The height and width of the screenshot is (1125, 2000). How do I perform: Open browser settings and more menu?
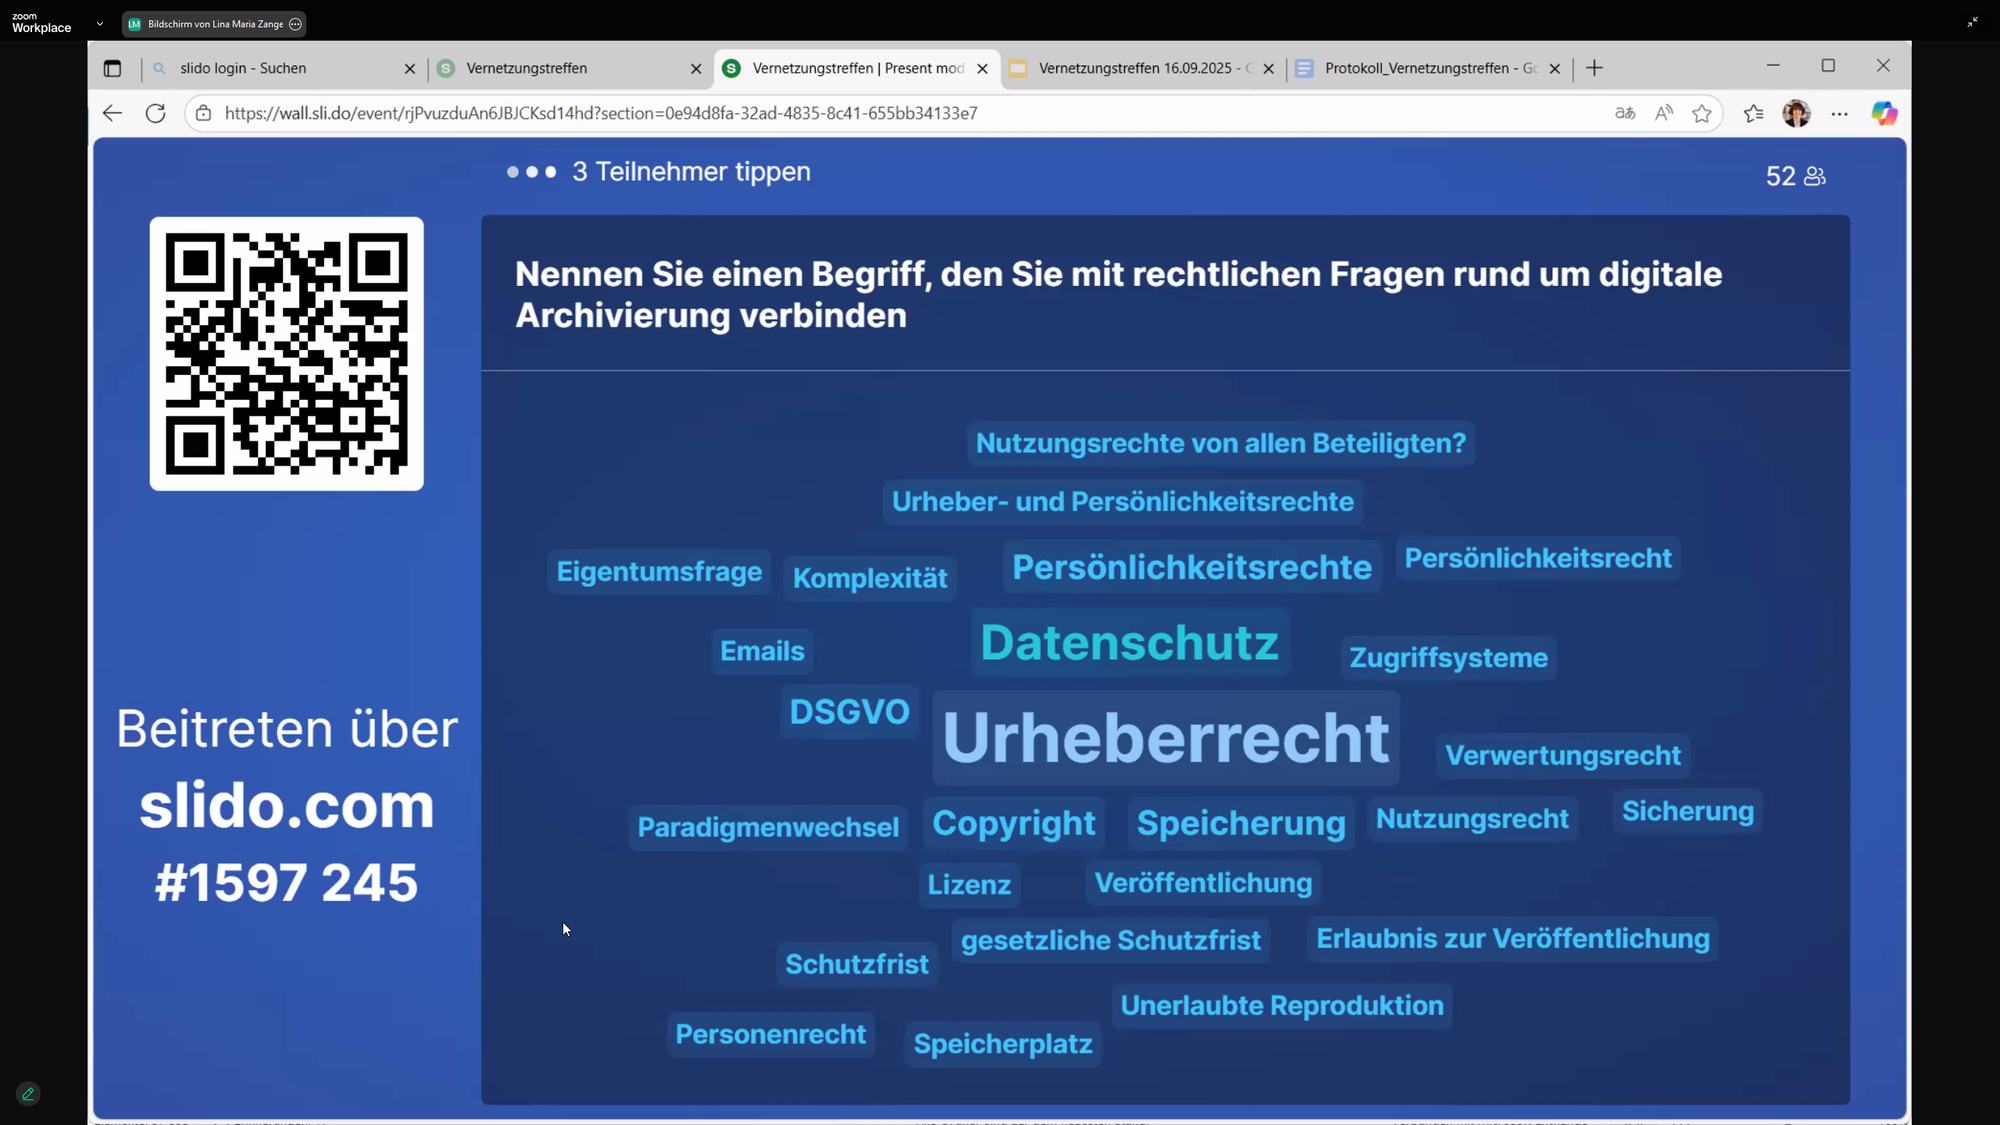tap(1839, 113)
